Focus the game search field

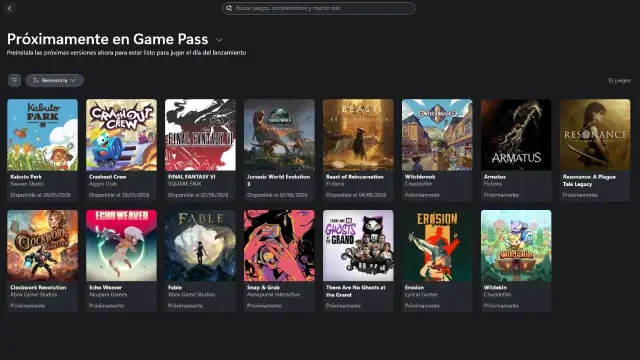click(319, 8)
